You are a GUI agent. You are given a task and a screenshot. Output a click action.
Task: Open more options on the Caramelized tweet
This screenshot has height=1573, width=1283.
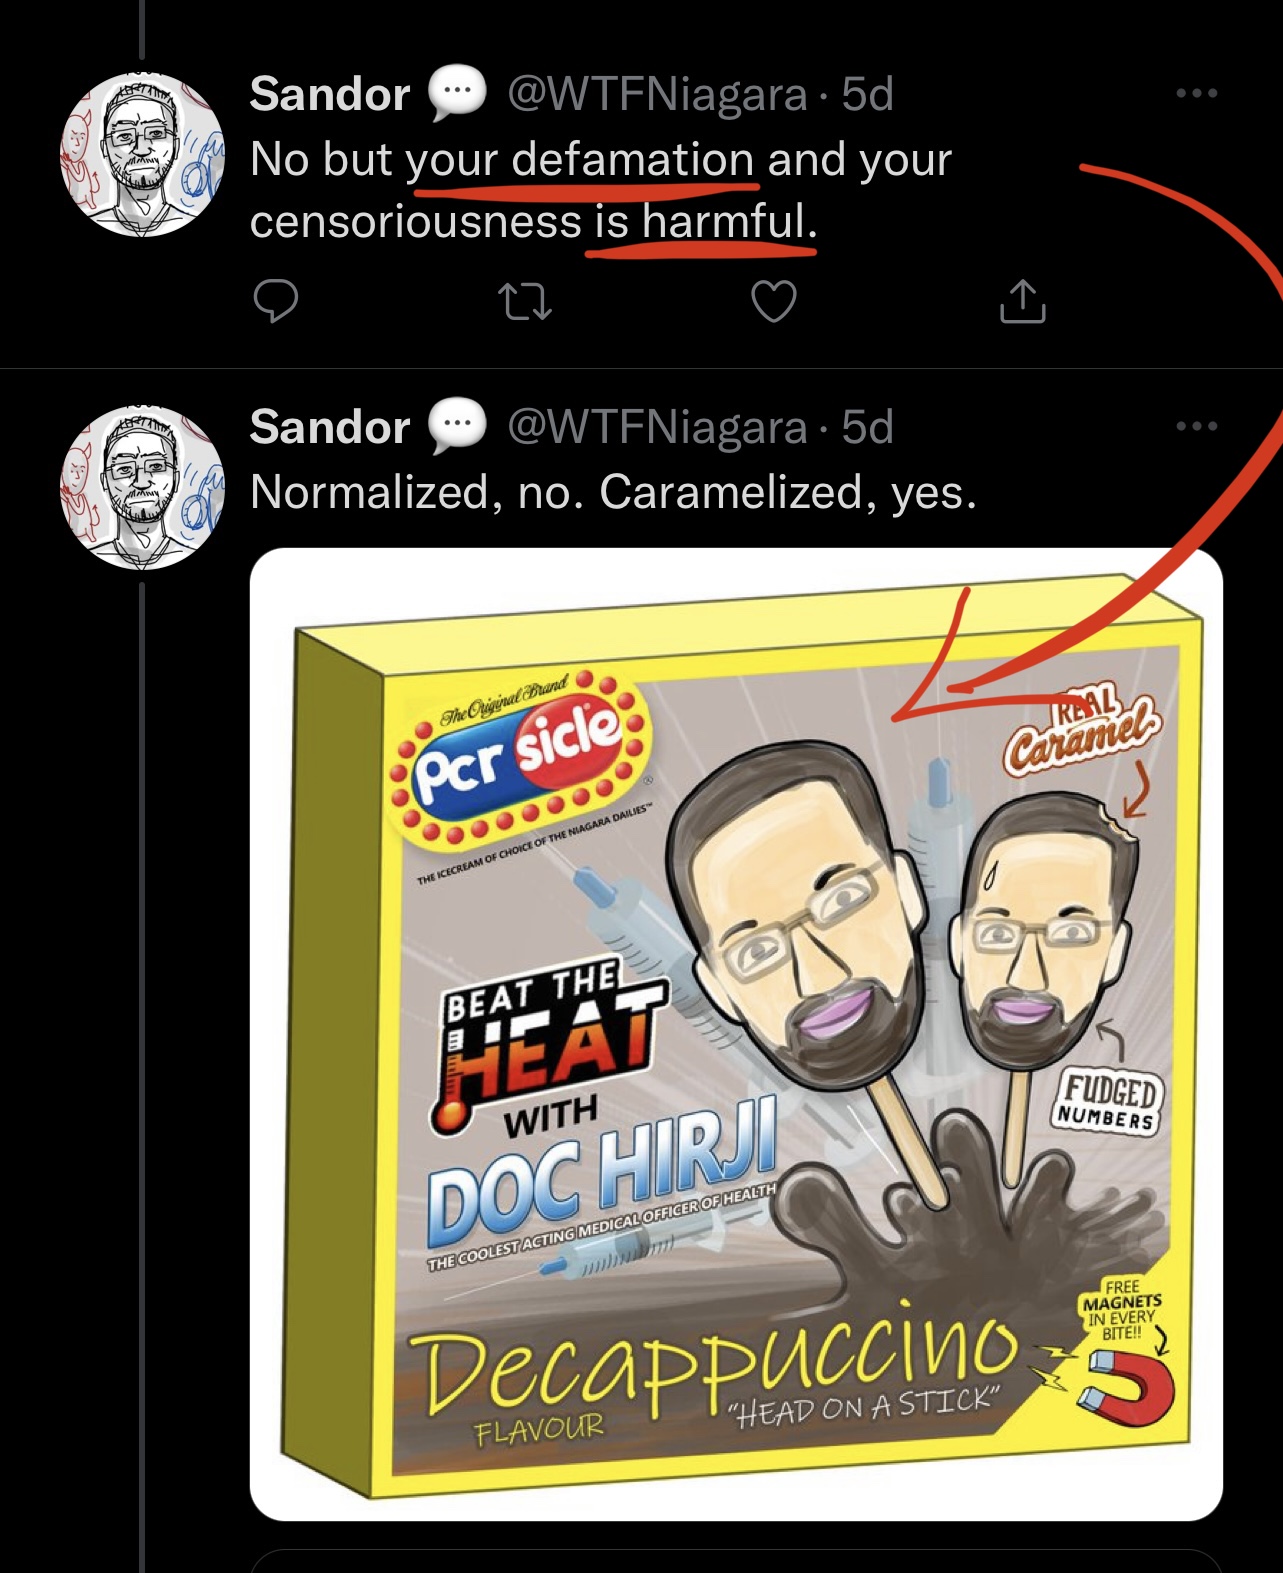click(1196, 427)
